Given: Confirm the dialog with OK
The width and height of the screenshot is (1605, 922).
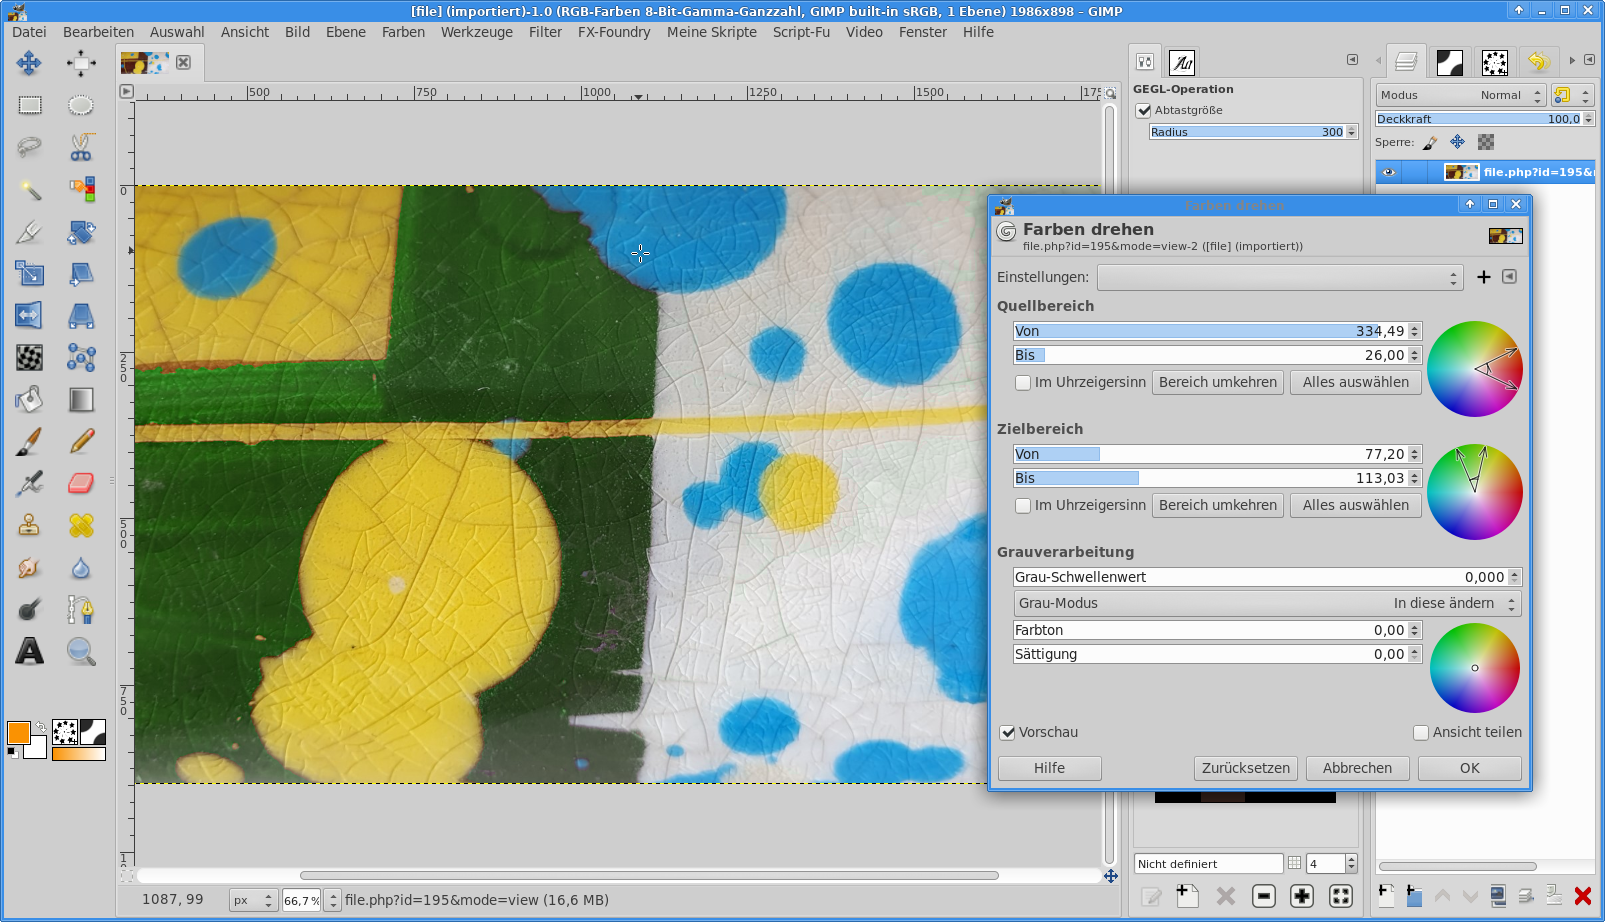Looking at the screenshot, I should (1469, 768).
